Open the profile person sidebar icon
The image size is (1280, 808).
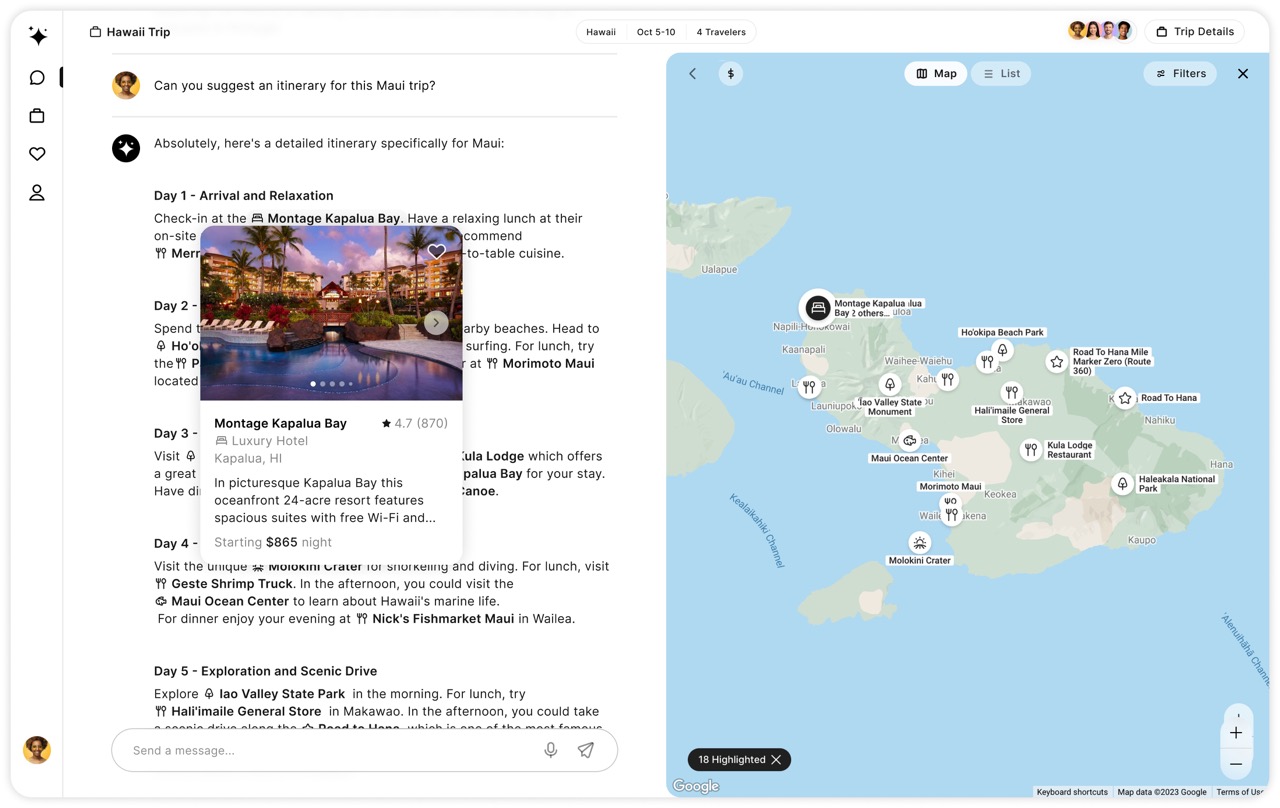37,193
